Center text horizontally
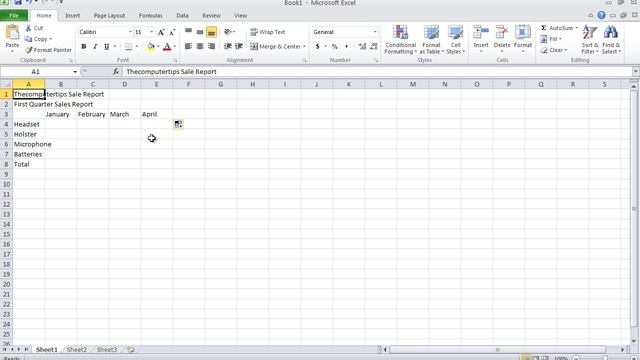640x360 pixels. (200, 47)
